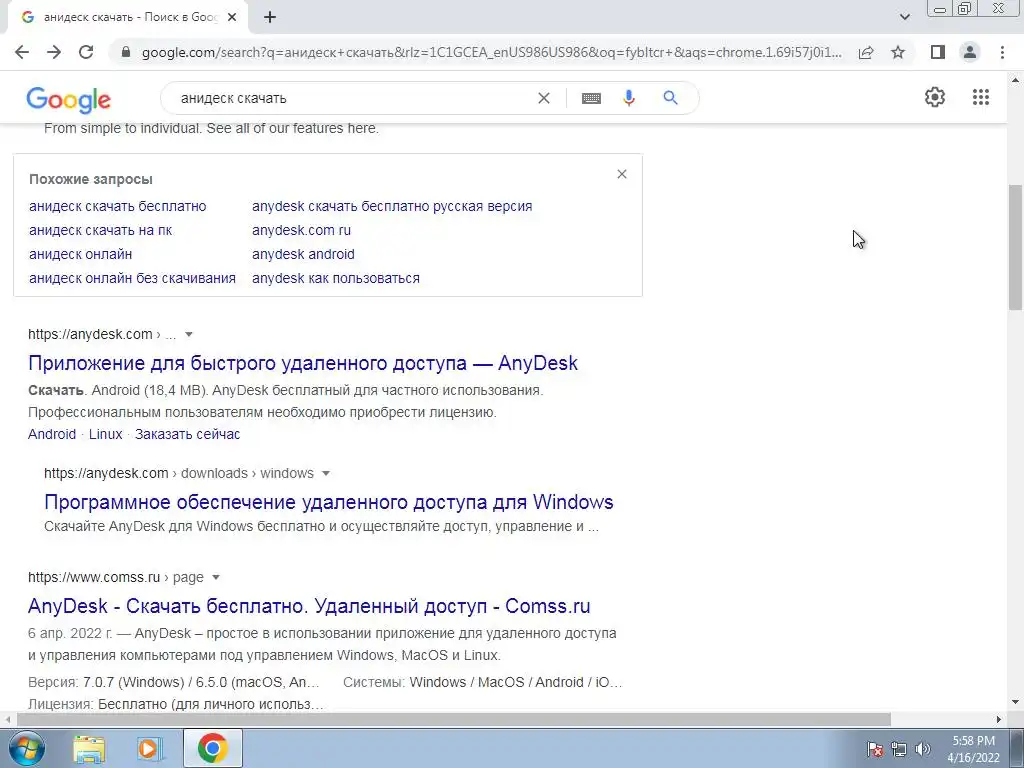Open the side panel icon in Chrome toolbar
Image resolution: width=1024 pixels, height=768 pixels.
[x=938, y=52]
